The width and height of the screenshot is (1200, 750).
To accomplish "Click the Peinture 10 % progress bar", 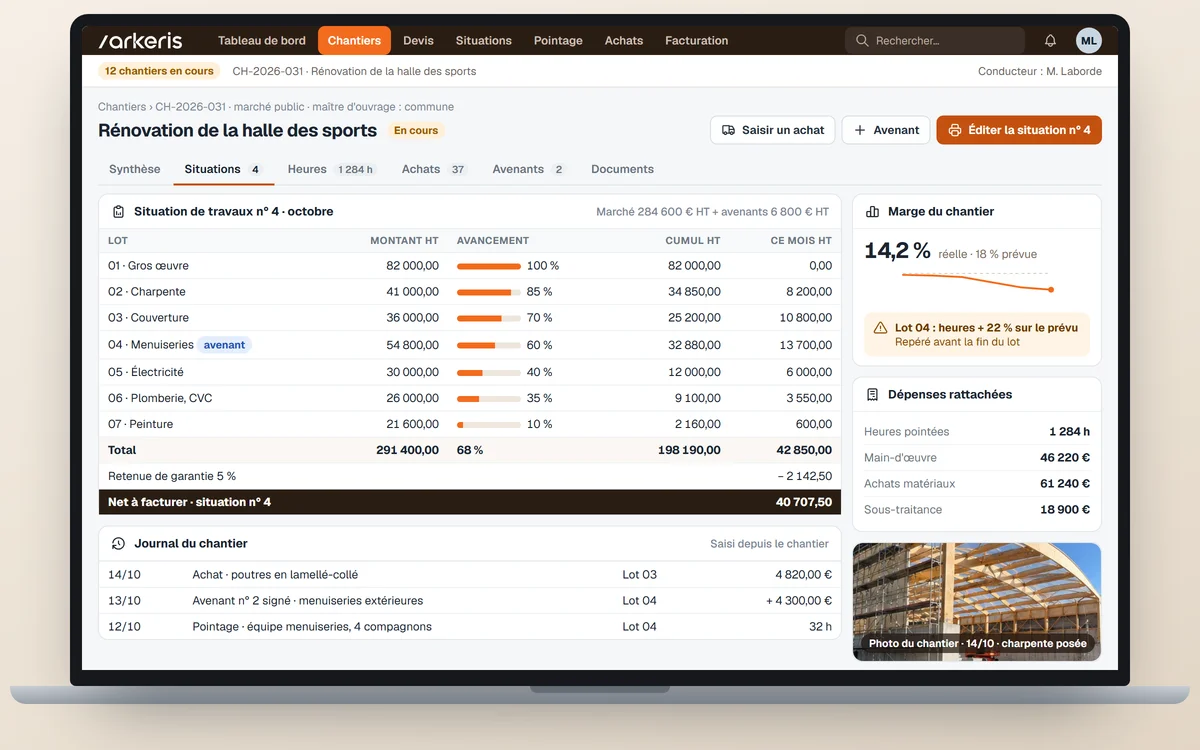I will (x=489, y=425).
